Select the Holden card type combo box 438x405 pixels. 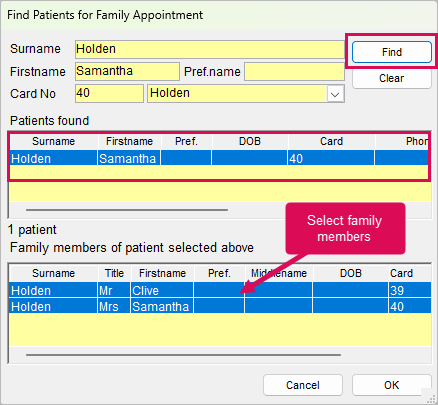click(x=246, y=93)
